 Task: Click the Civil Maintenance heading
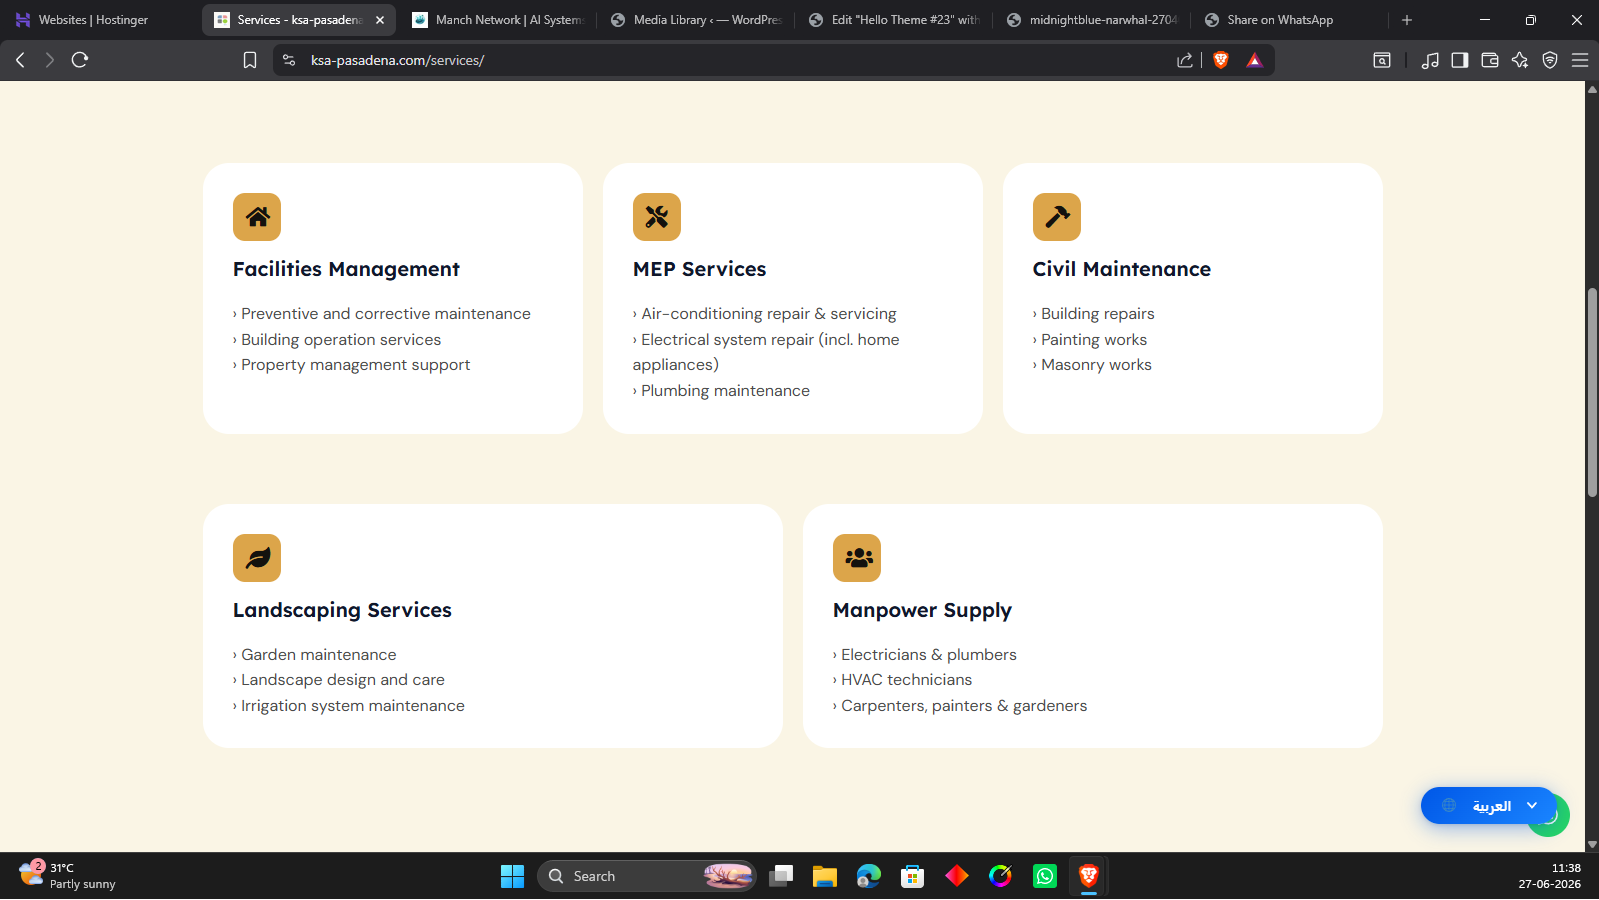click(x=1121, y=269)
